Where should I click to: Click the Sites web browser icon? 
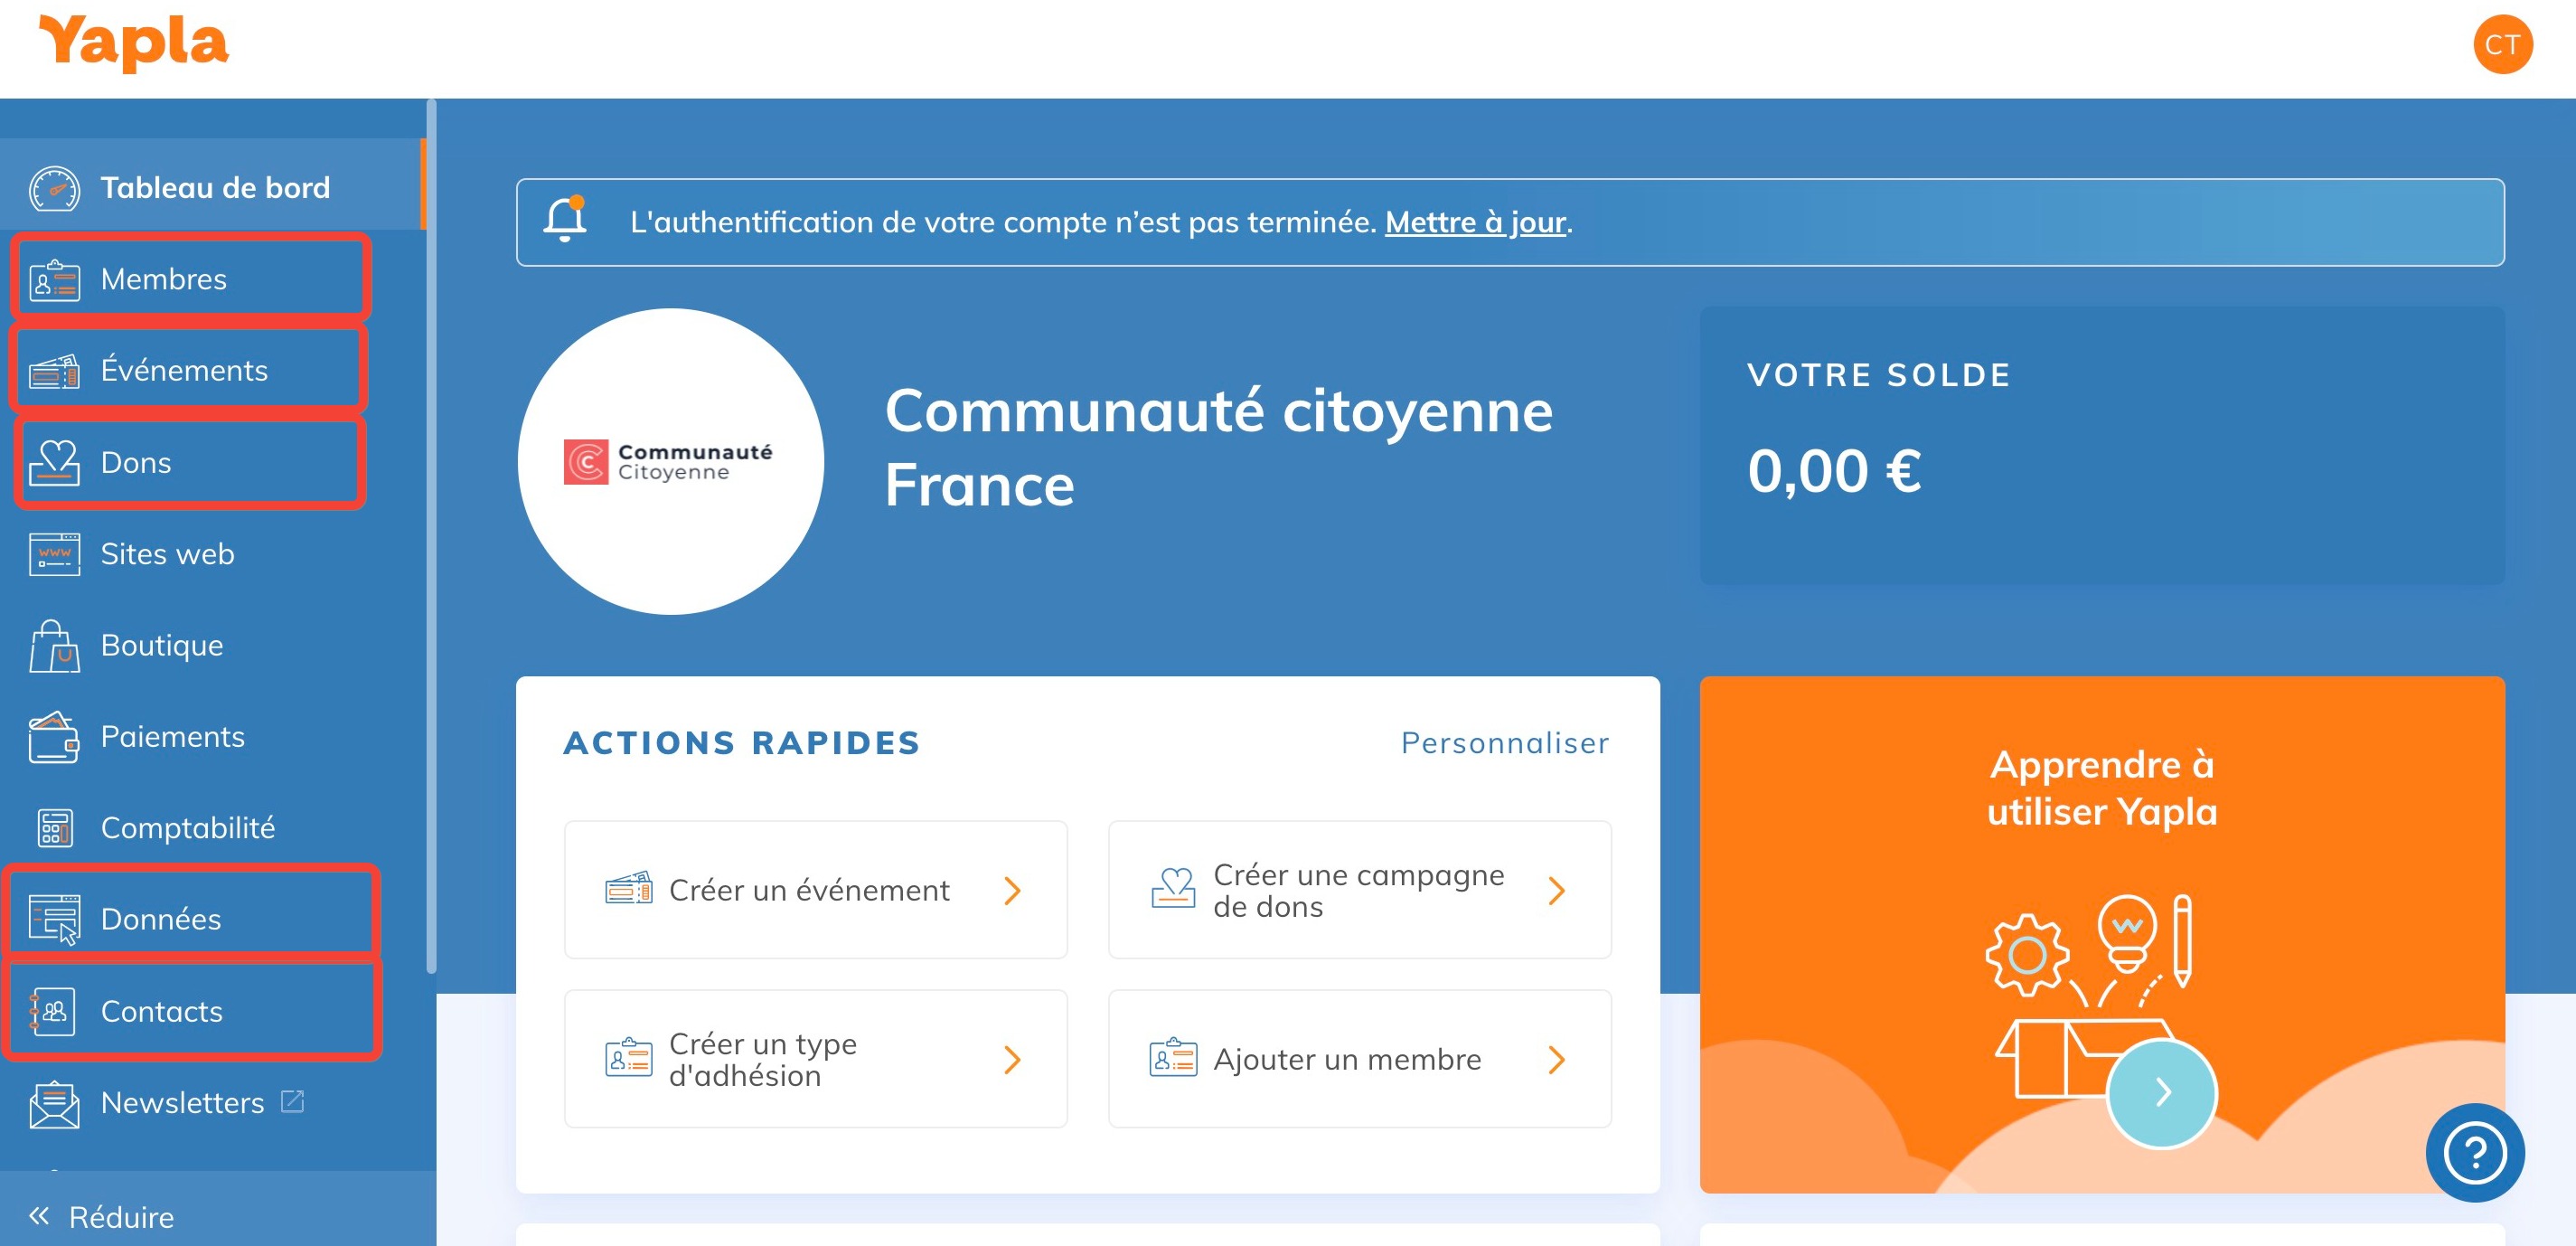[x=54, y=554]
